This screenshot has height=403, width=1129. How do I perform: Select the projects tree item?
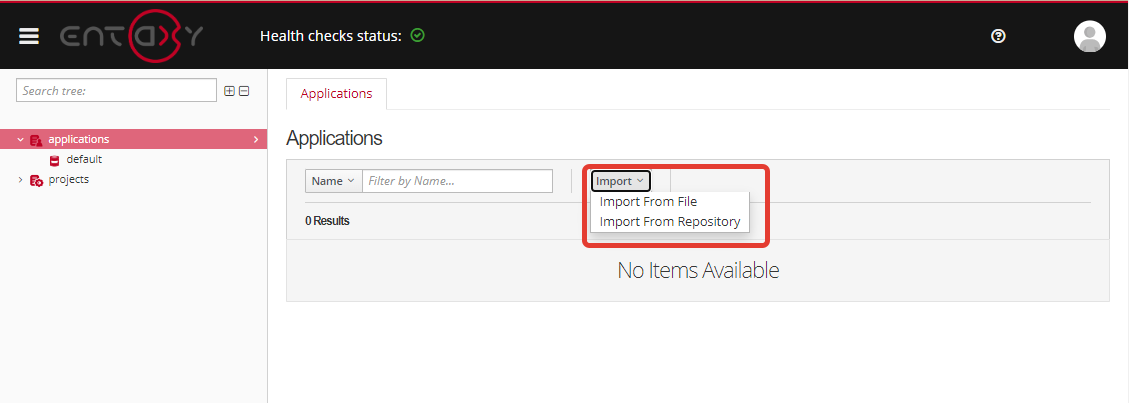click(x=68, y=179)
